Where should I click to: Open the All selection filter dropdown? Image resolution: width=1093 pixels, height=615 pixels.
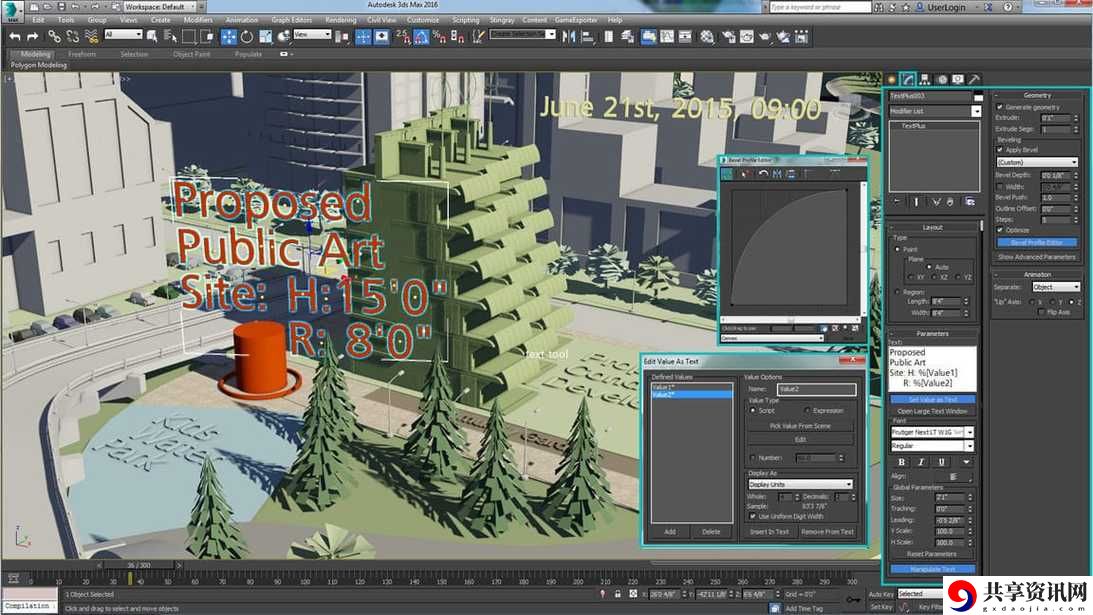click(x=123, y=34)
